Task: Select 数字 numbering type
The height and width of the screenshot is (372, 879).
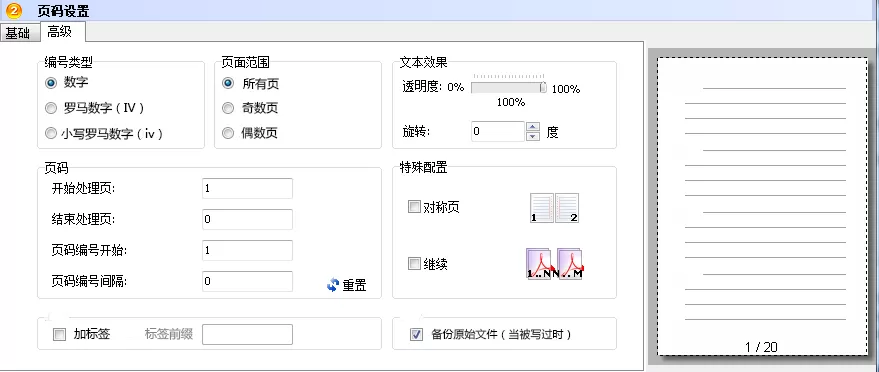Action: point(51,83)
